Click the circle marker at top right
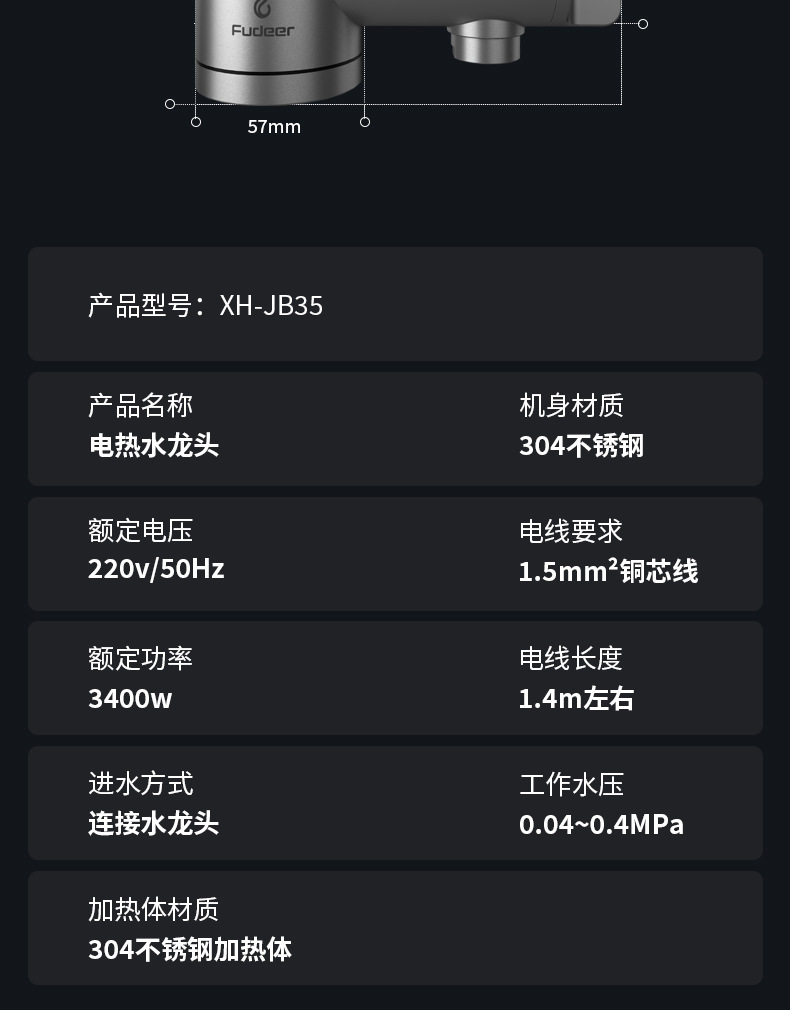This screenshot has width=790, height=1010. point(643,24)
